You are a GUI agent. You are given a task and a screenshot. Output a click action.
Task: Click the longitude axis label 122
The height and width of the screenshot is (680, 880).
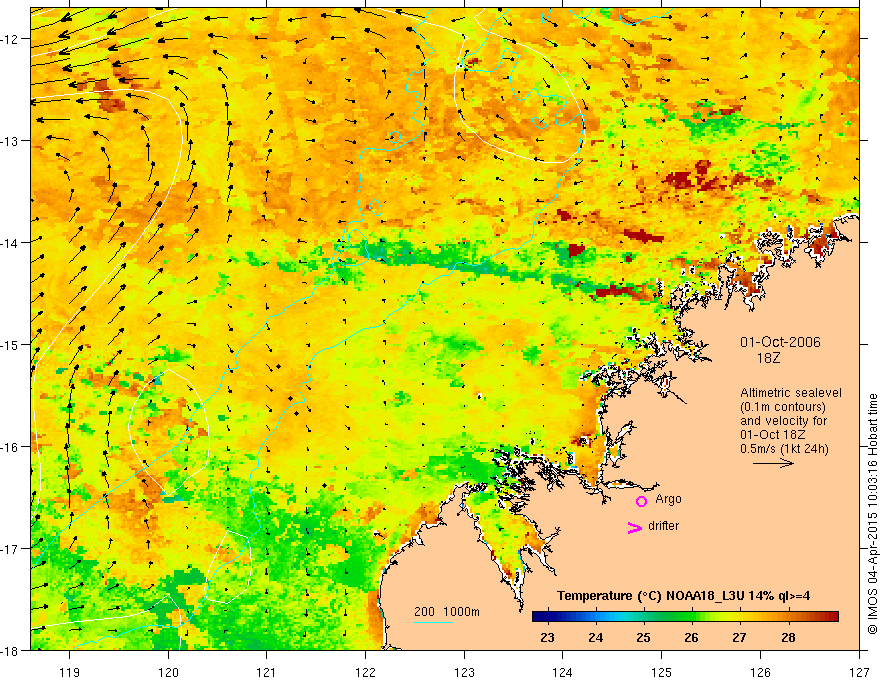pyautogui.click(x=365, y=672)
